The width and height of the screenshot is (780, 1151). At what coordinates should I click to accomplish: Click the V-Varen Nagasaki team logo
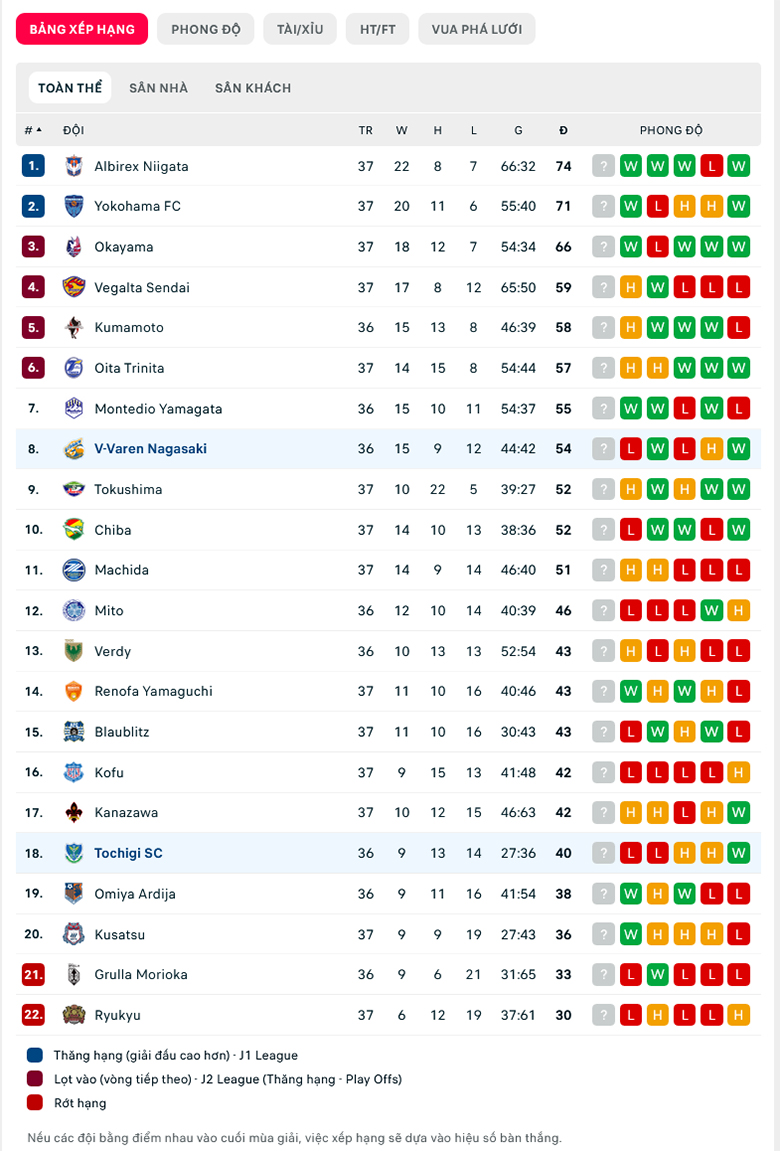pos(73,449)
